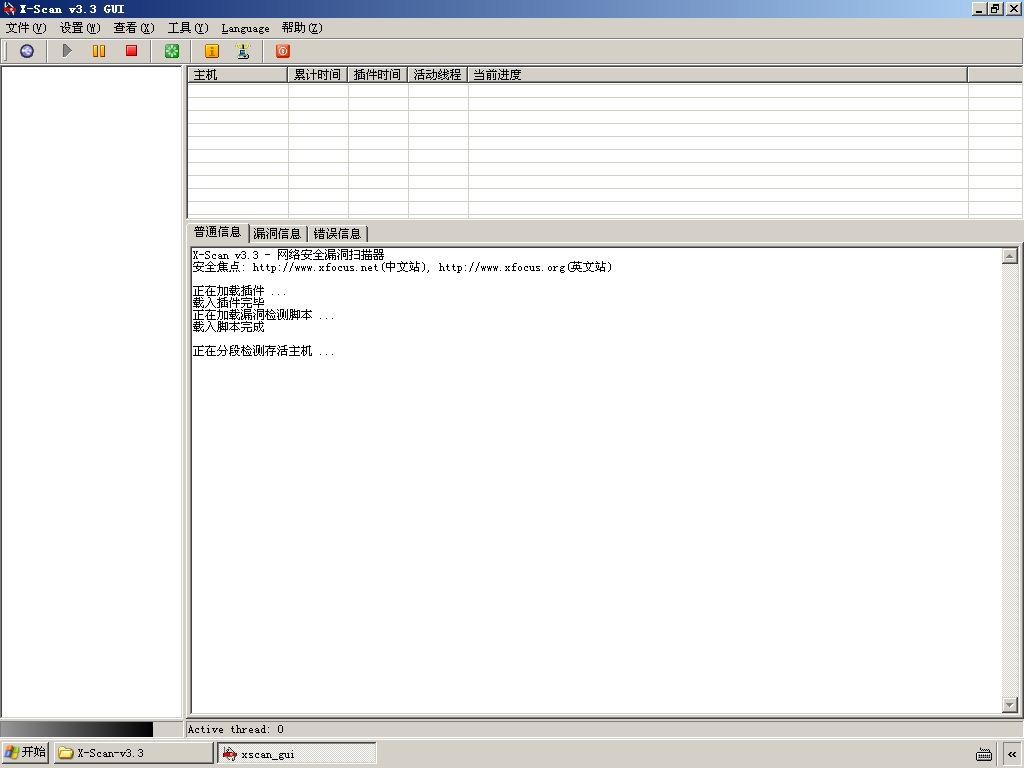Click the 累计时间 column header
Screen dimensions: 1024x768
point(317,74)
